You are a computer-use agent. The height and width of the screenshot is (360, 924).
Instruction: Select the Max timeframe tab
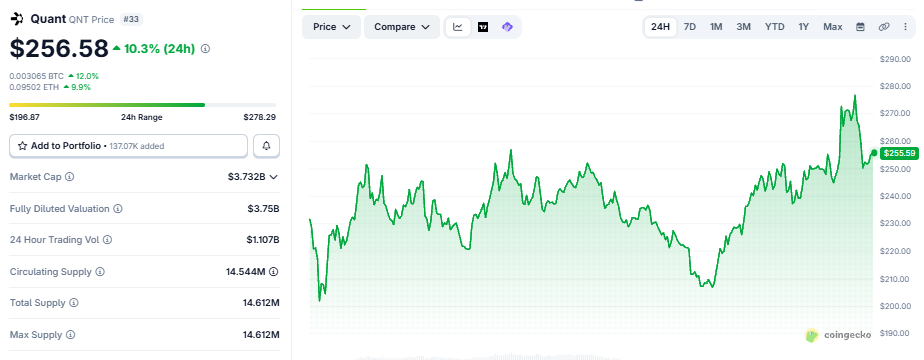tap(833, 27)
